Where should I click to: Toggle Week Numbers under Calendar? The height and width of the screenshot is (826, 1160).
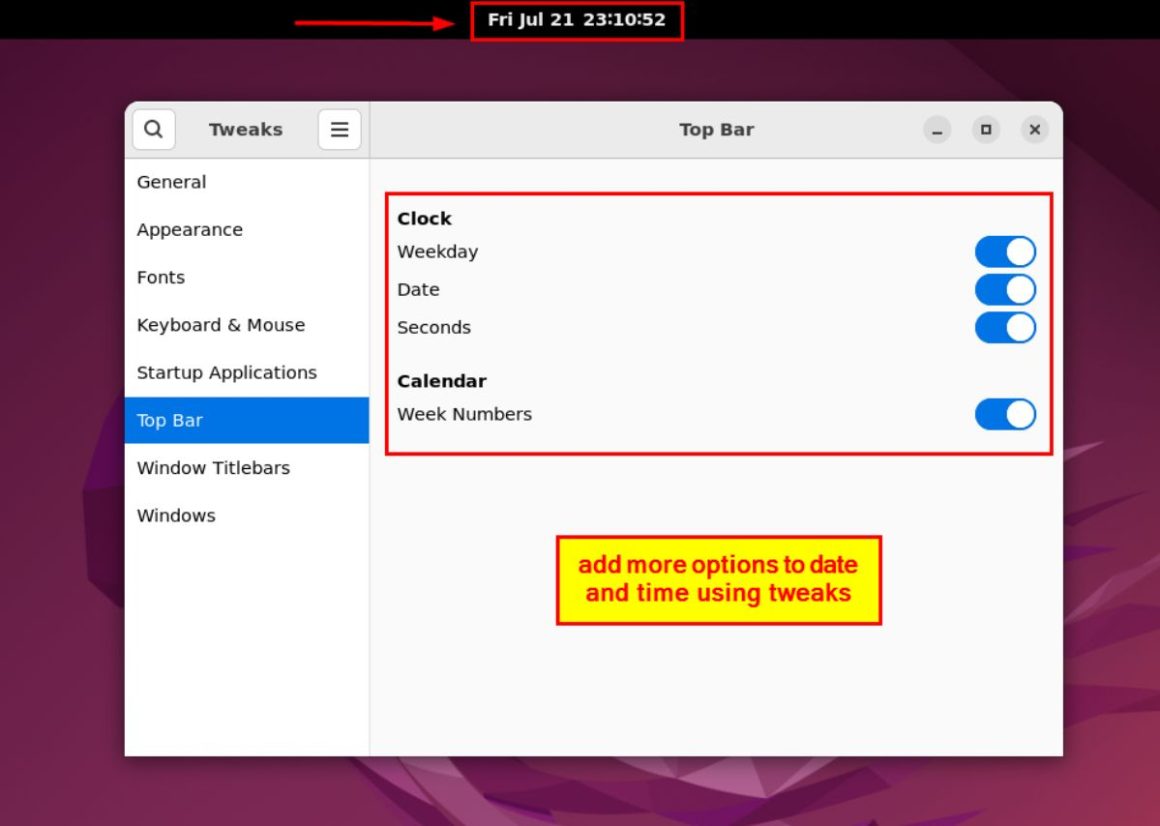(x=1004, y=414)
